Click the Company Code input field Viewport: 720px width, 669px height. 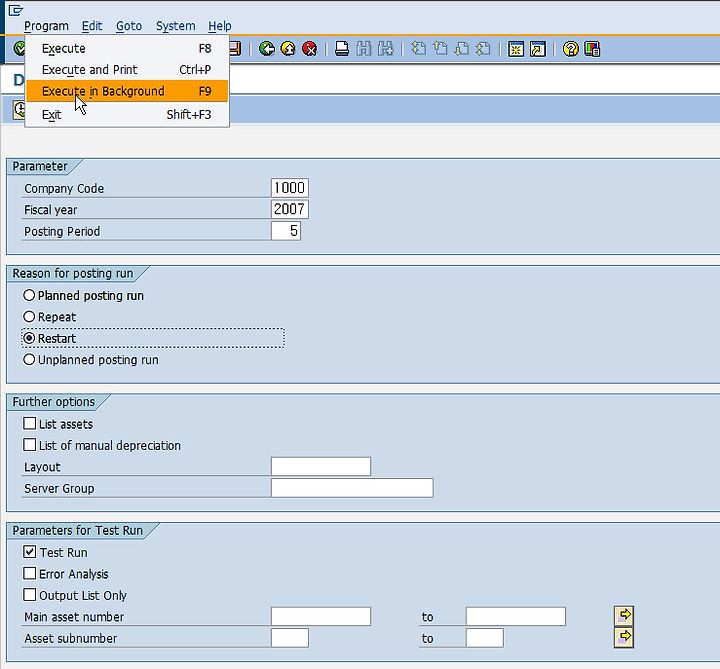click(290, 188)
